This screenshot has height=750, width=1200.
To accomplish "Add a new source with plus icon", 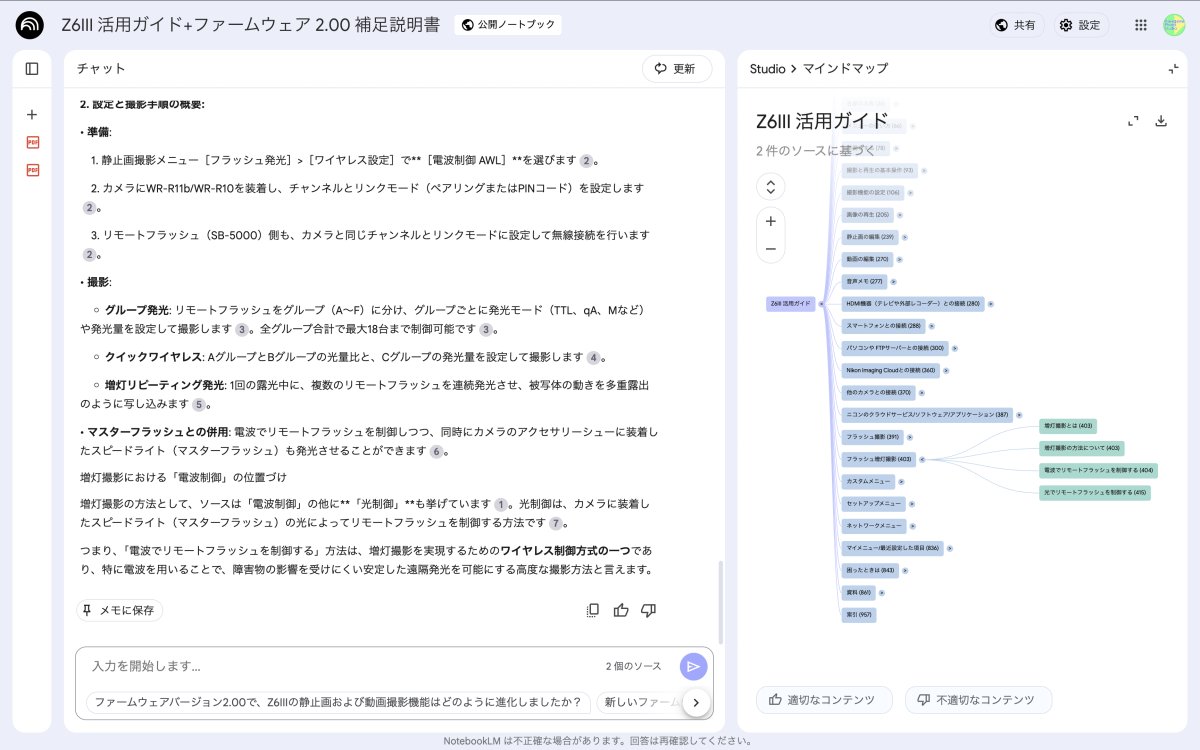I will 32,115.
